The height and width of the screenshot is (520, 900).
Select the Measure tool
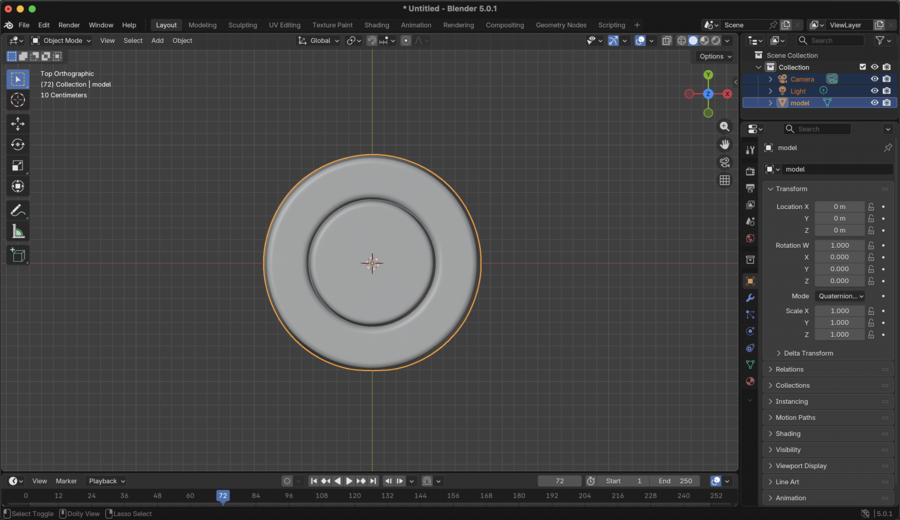pyautogui.click(x=18, y=232)
